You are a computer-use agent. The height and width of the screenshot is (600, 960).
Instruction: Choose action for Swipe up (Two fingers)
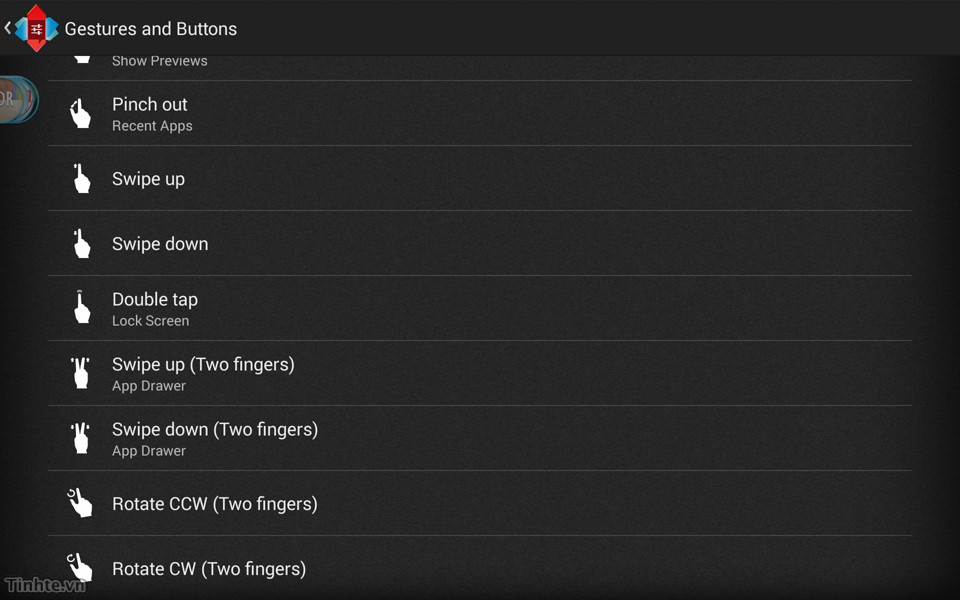point(480,373)
